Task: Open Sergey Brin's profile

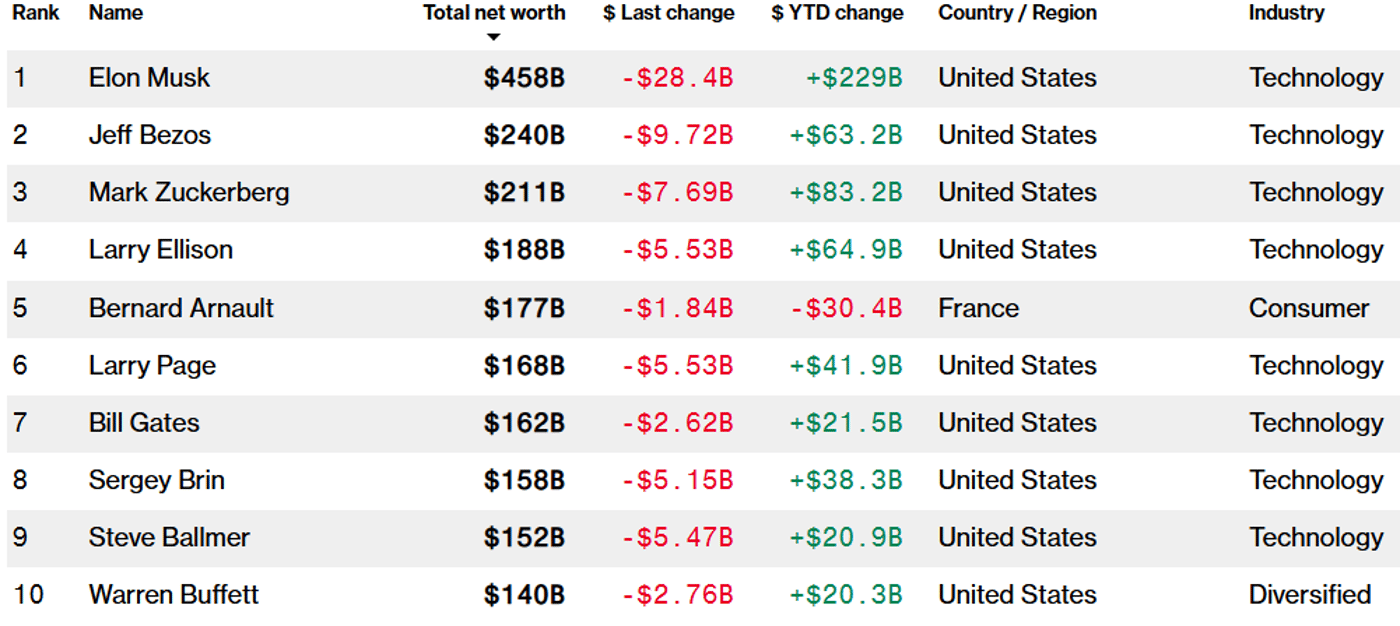Action: [156, 480]
